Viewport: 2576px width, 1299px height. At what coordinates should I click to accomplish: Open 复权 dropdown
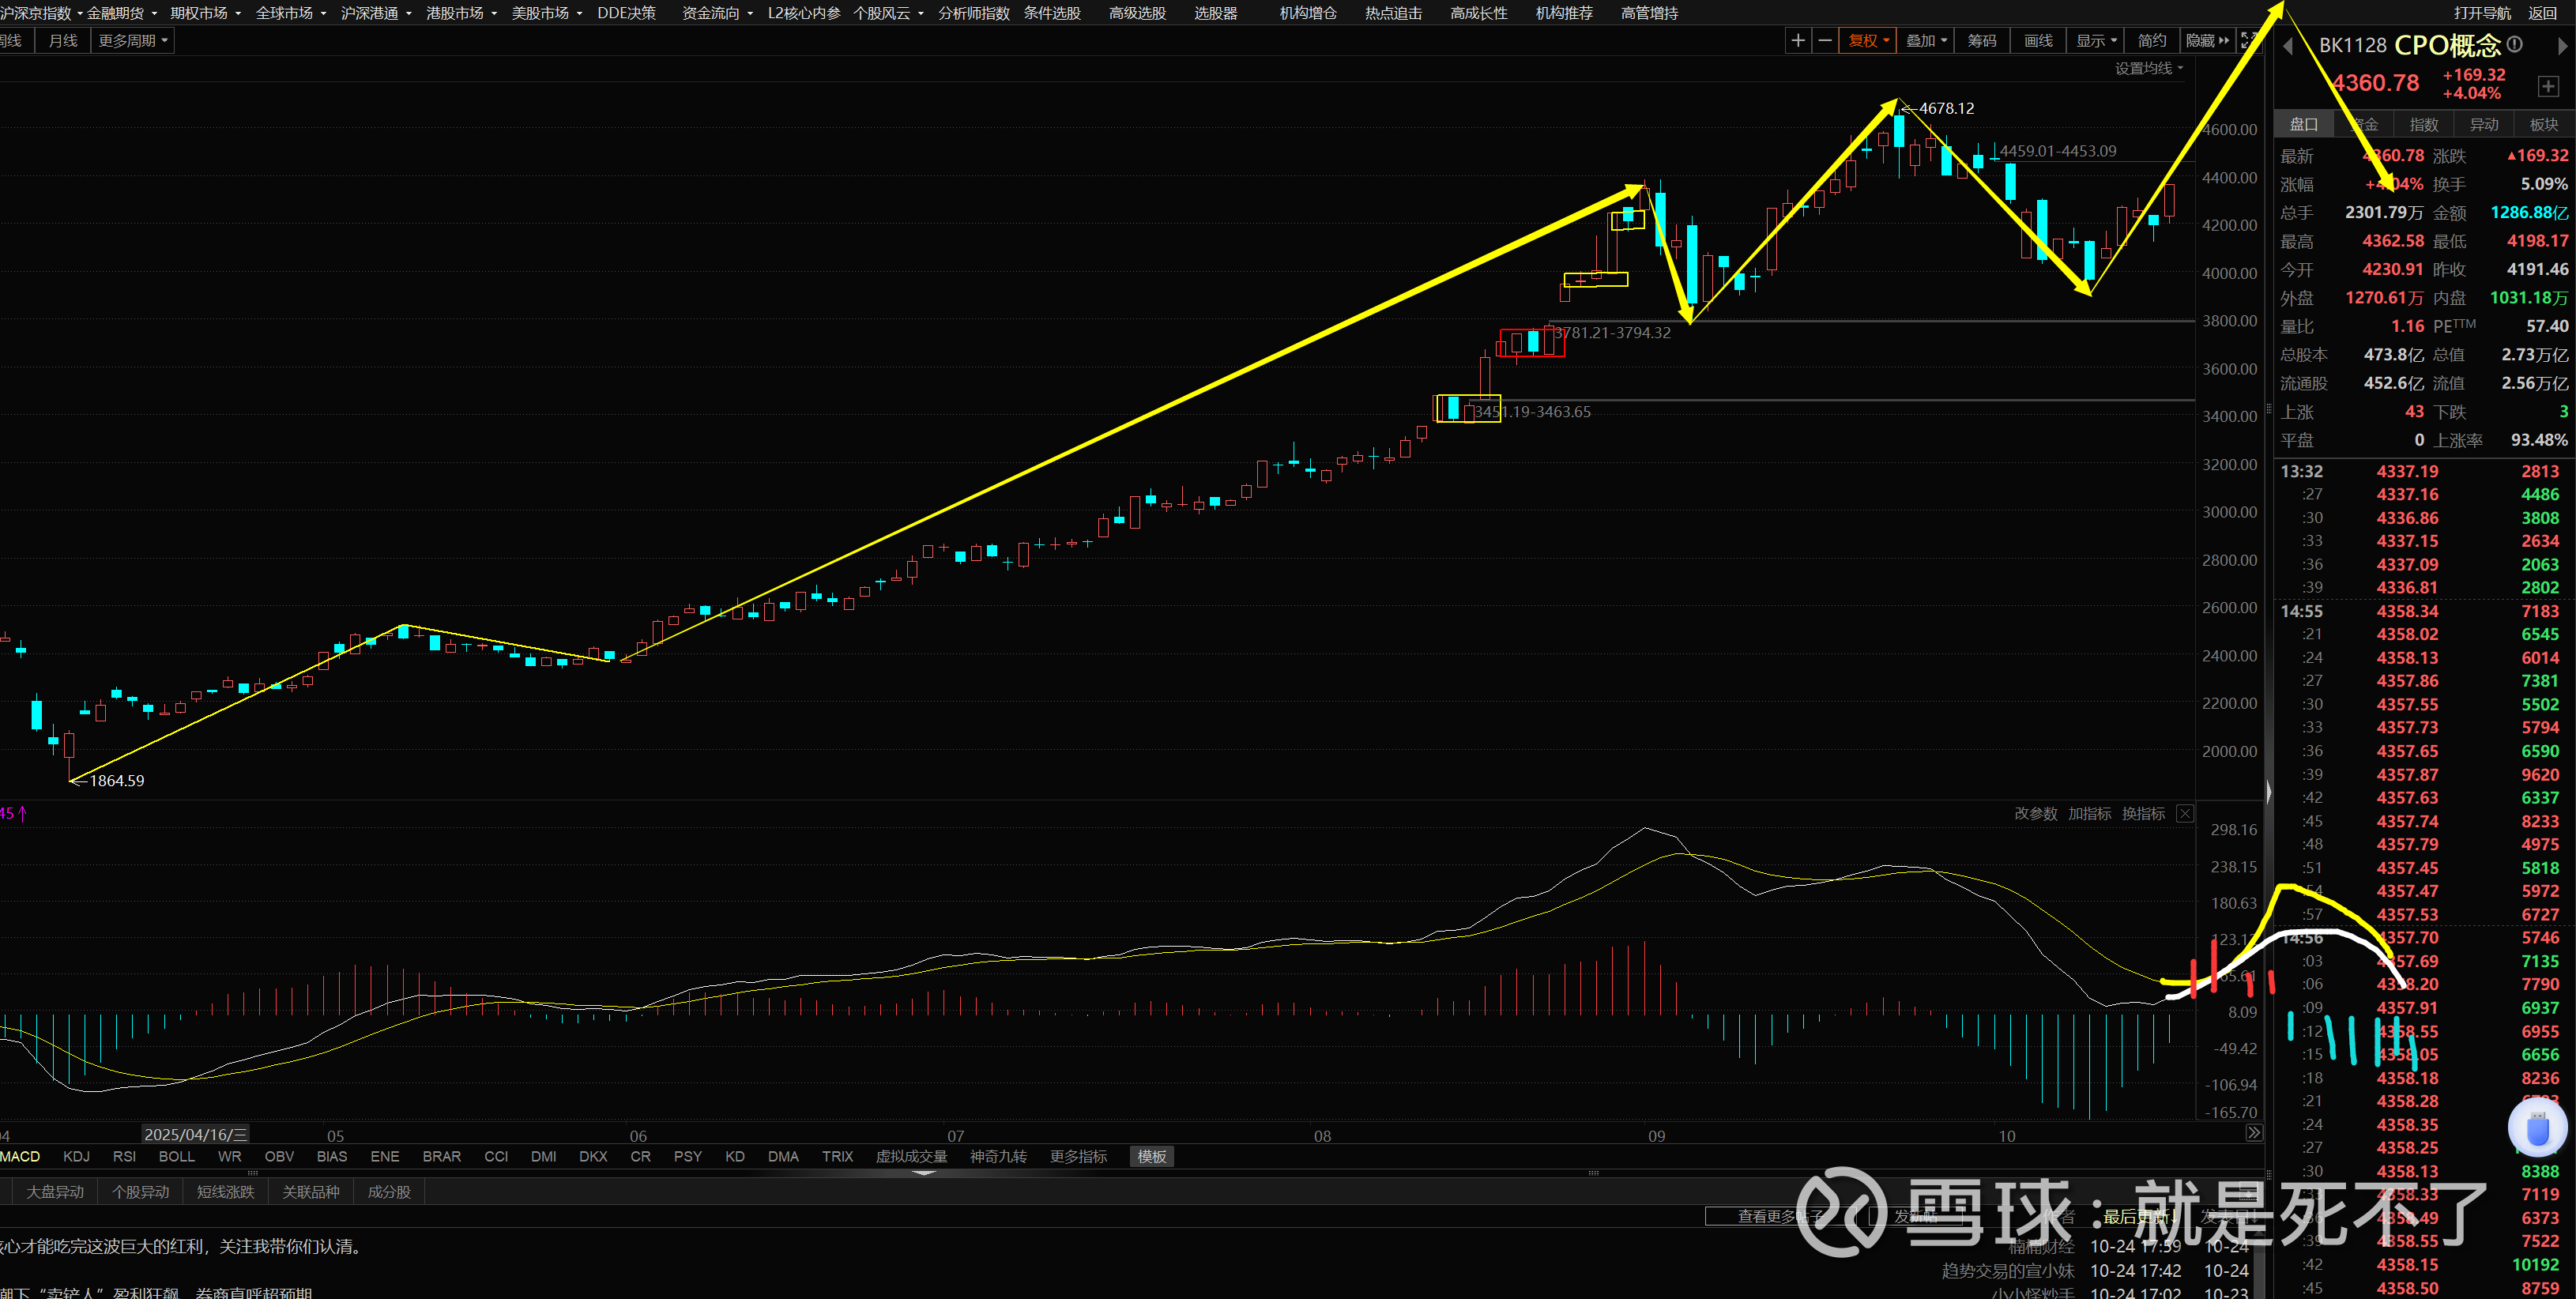(x=1868, y=41)
